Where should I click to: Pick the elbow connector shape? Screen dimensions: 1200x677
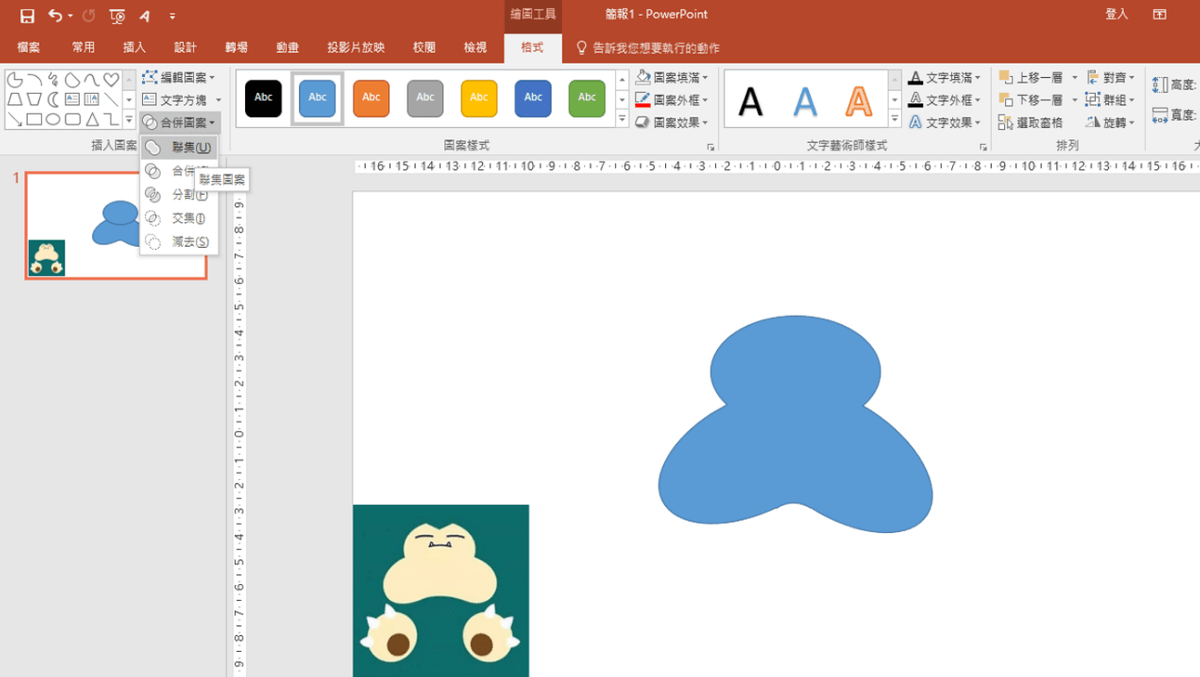point(111,119)
